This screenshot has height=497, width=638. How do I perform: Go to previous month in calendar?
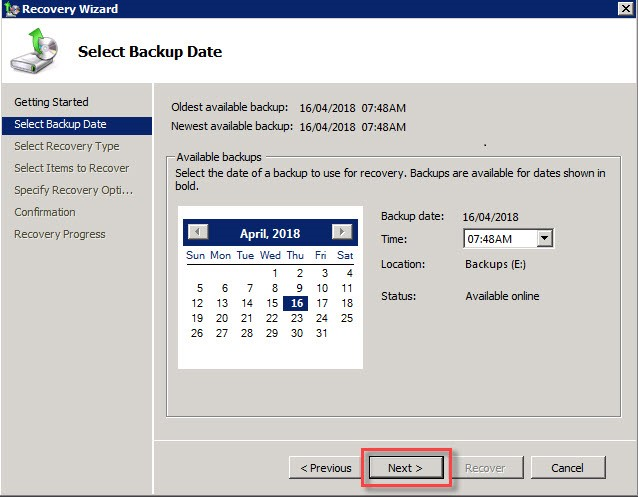tap(198, 232)
